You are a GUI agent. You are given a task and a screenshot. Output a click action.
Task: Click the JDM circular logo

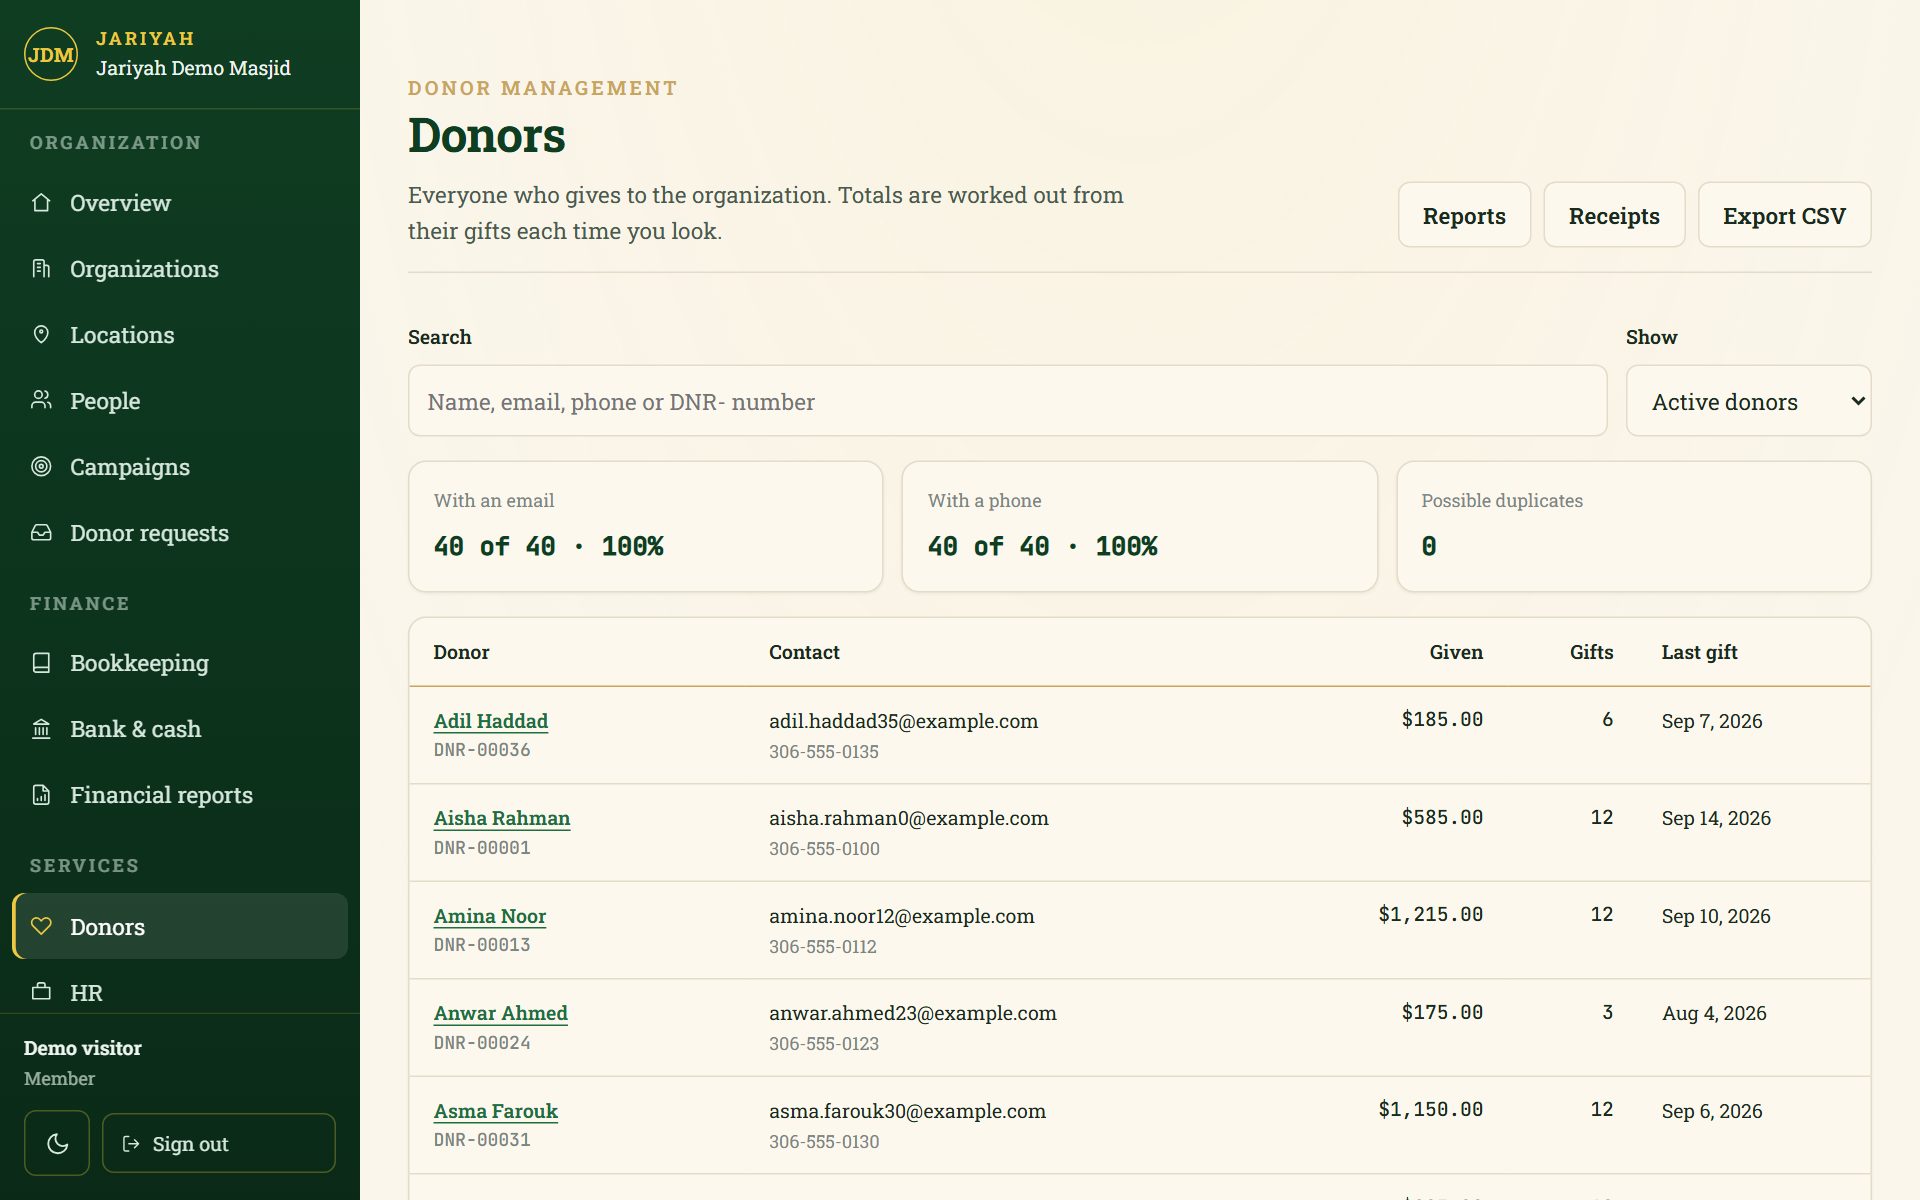coord(51,54)
